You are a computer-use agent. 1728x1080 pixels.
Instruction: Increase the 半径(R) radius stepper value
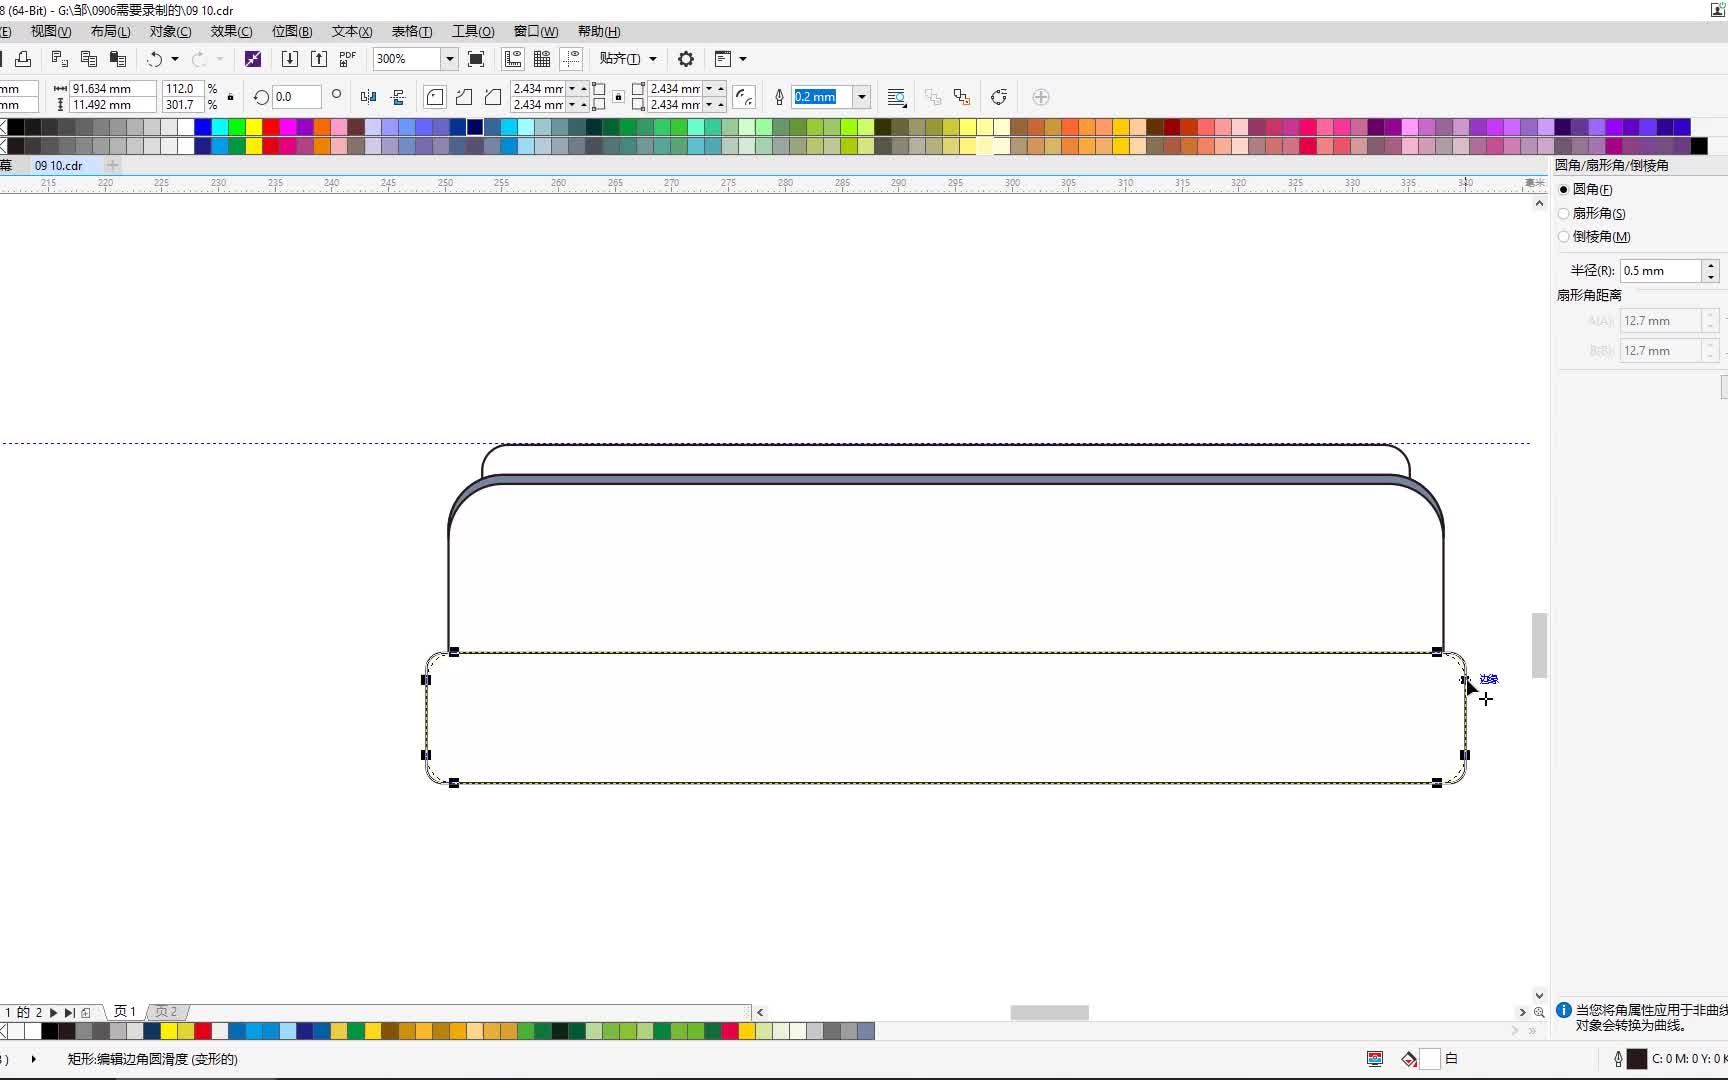[x=1711, y=266]
